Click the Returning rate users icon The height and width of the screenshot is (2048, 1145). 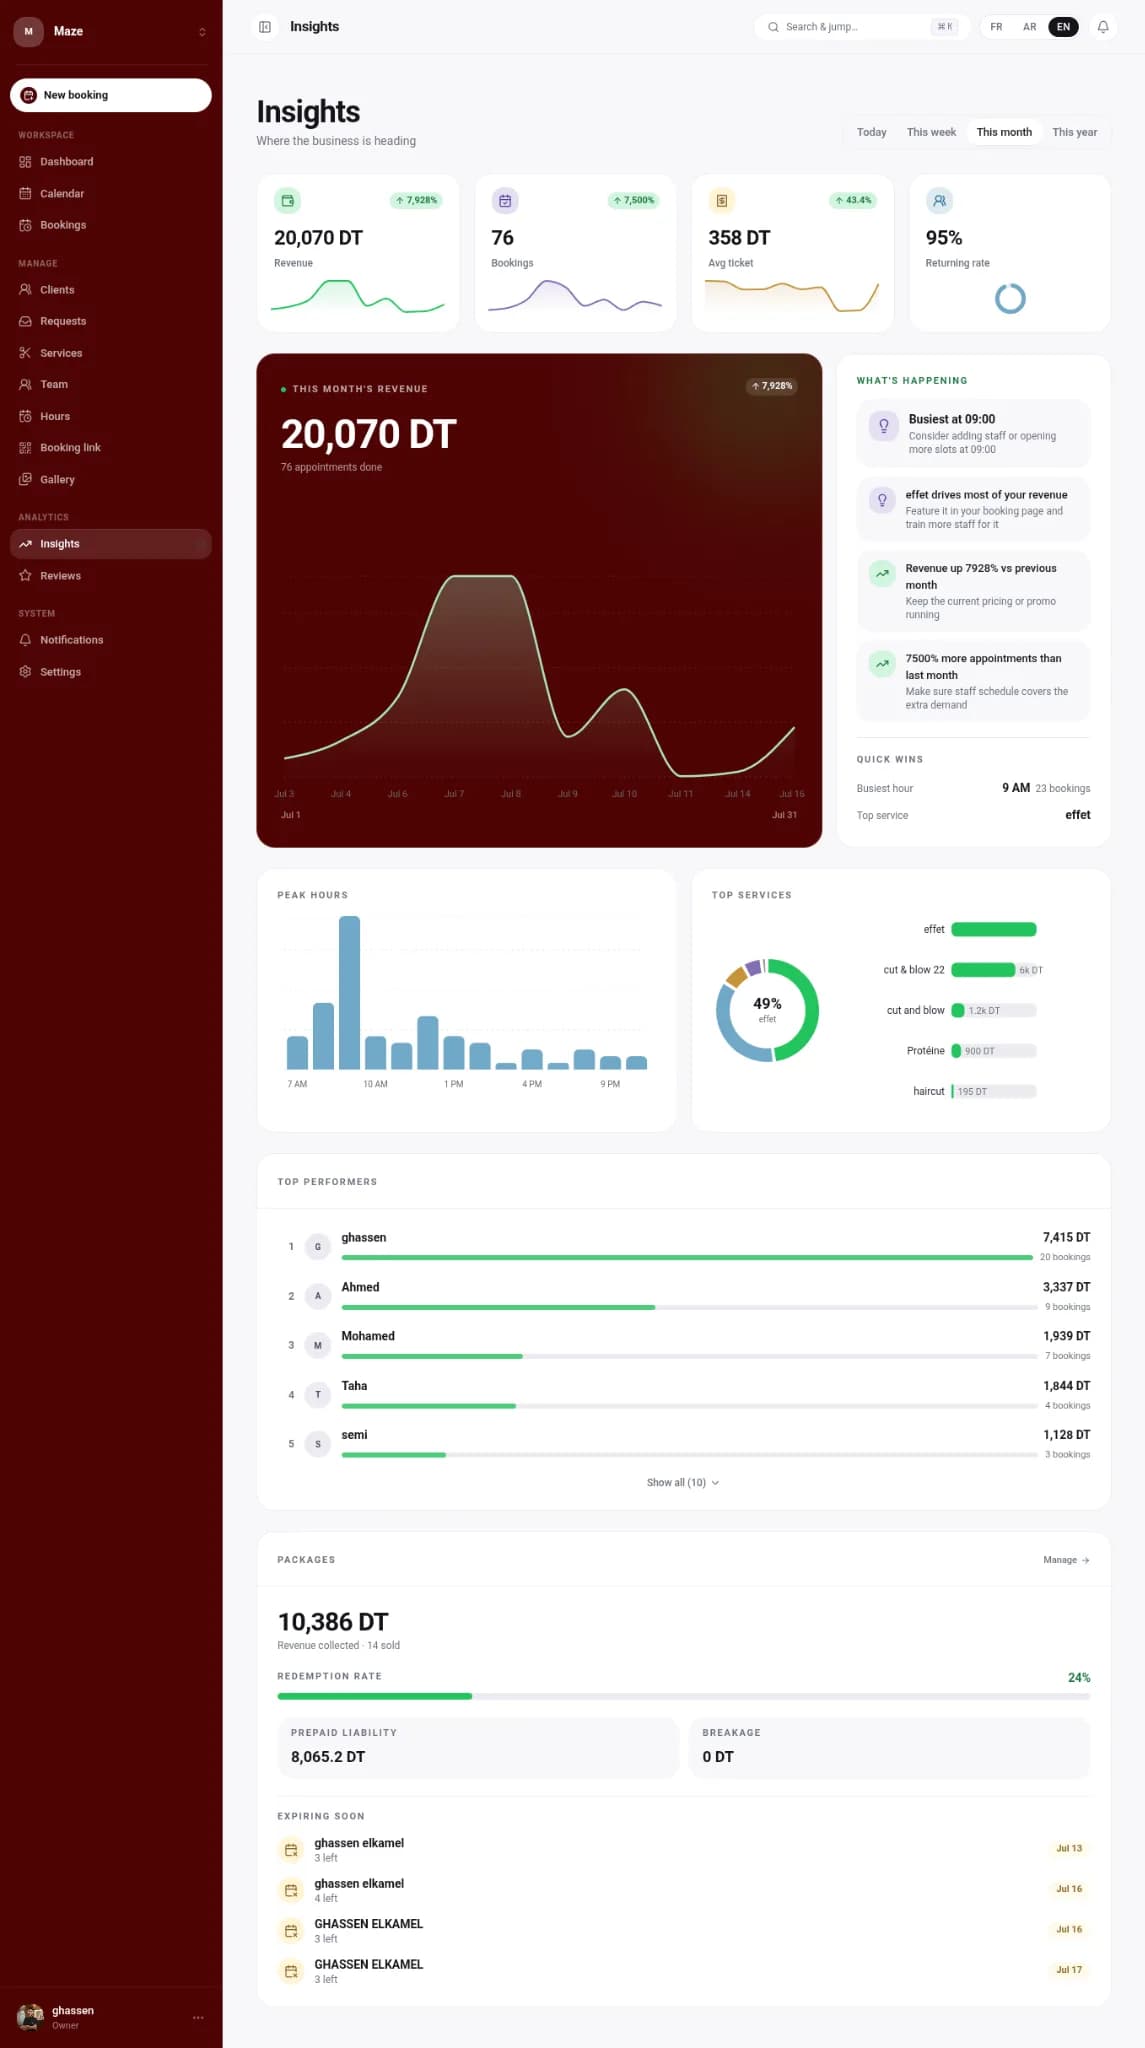939,201
